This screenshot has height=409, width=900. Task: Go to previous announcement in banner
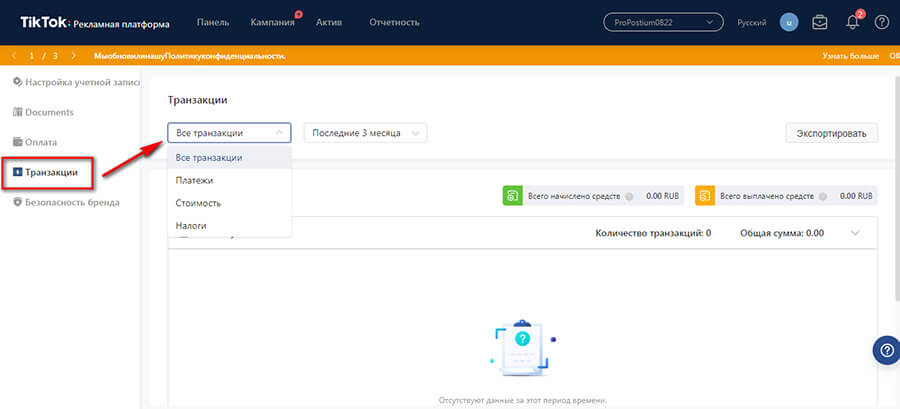pyautogui.click(x=14, y=56)
